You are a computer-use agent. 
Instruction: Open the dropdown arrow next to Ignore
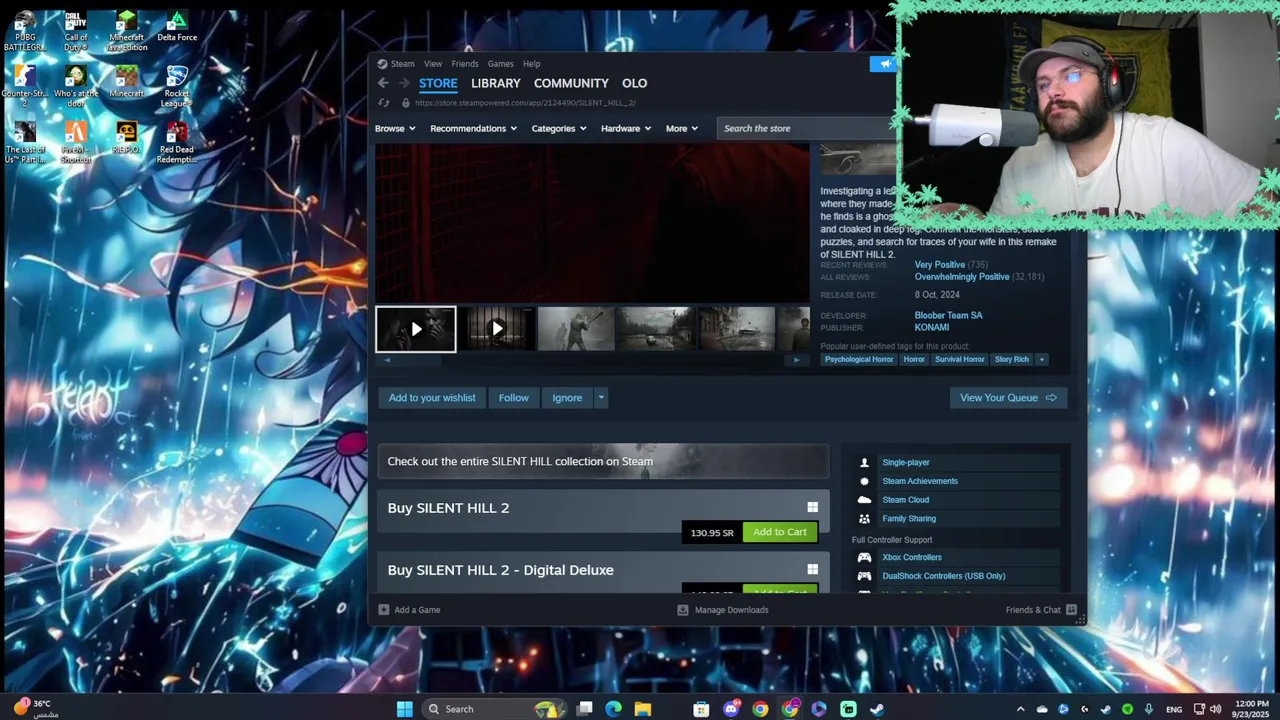pyautogui.click(x=601, y=398)
